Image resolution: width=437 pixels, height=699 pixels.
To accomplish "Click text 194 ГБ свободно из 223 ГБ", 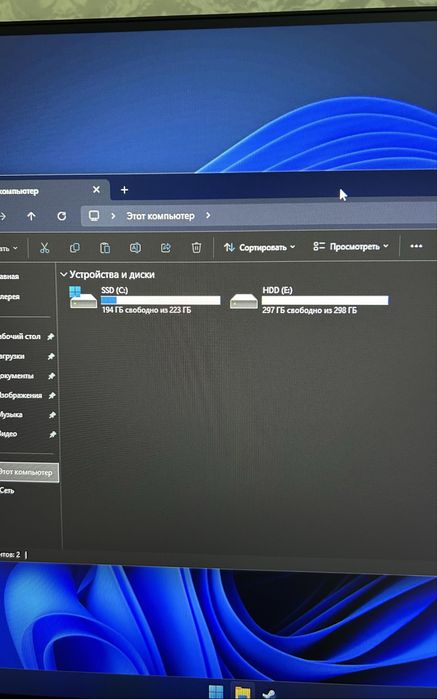I will tap(146, 310).
